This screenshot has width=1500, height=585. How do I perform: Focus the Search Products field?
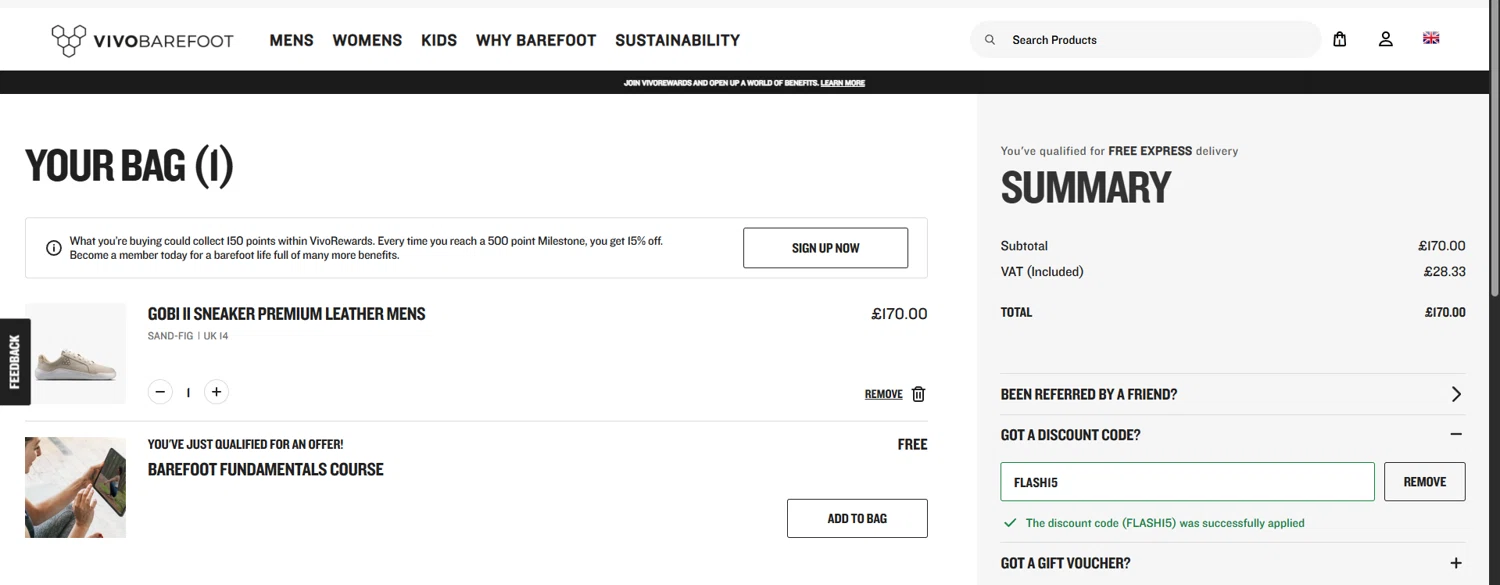point(1145,40)
